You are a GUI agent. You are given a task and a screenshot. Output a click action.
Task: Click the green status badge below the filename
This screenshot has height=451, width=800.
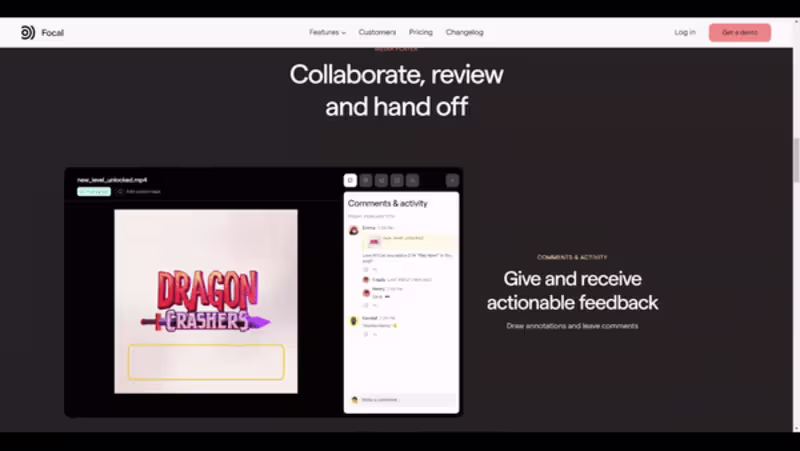point(94,191)
